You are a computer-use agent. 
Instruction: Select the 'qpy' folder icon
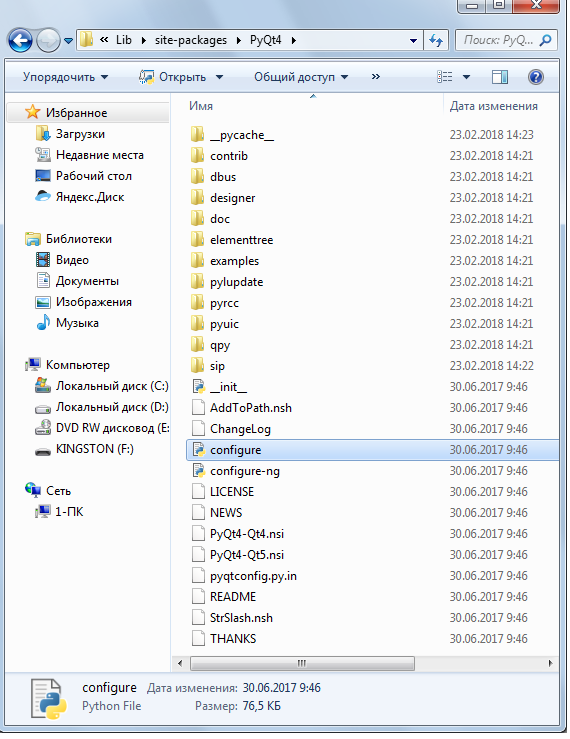[198, 344]
